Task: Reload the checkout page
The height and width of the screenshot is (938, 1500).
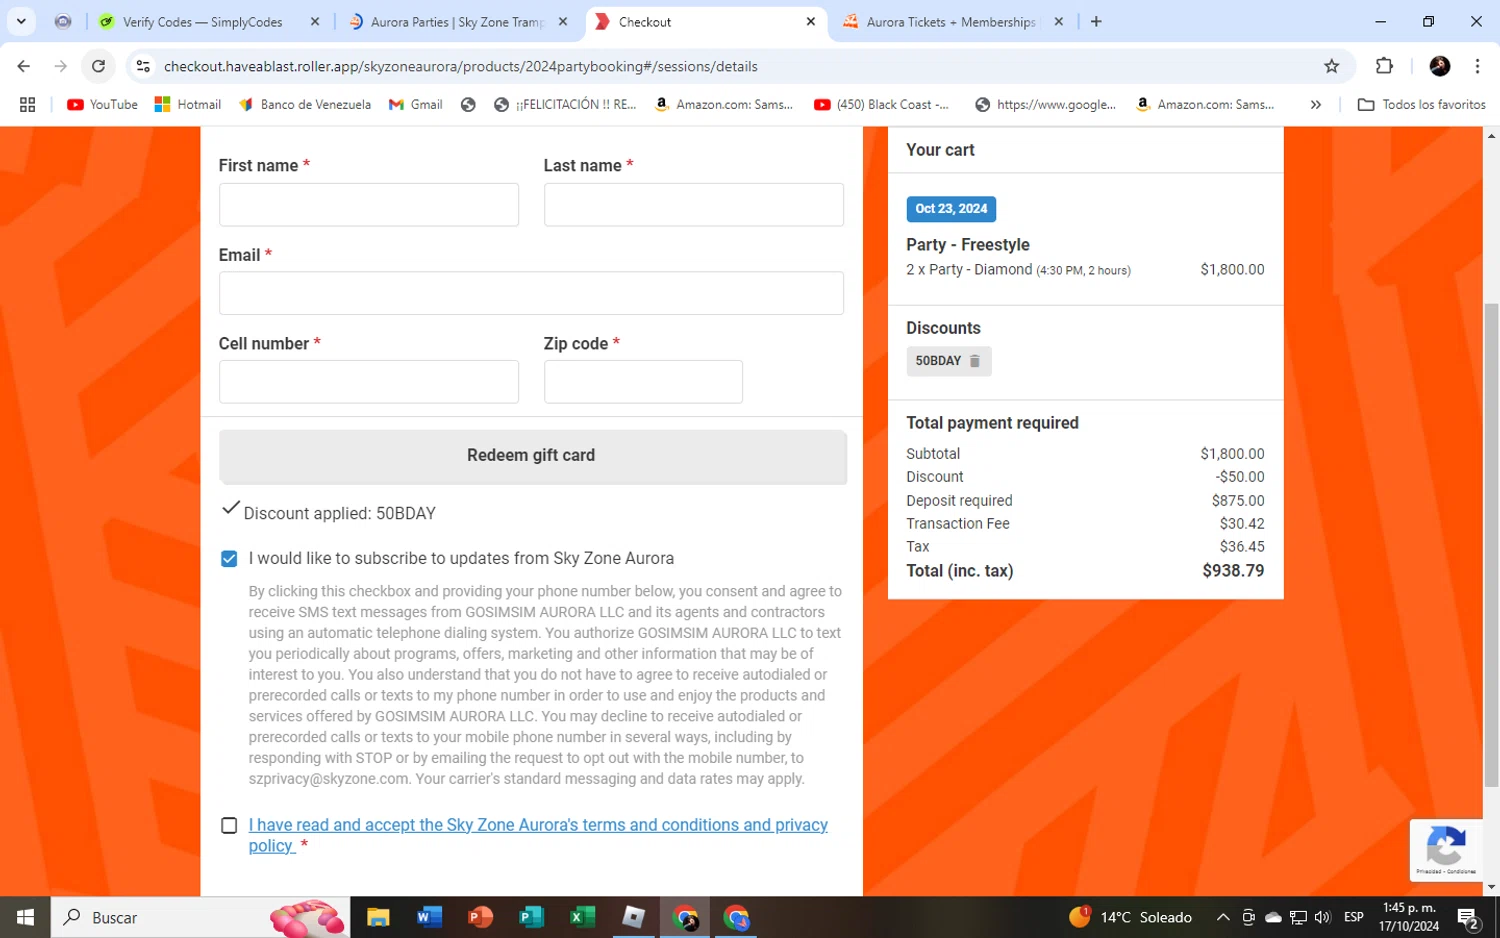Action: click(98, 66)
